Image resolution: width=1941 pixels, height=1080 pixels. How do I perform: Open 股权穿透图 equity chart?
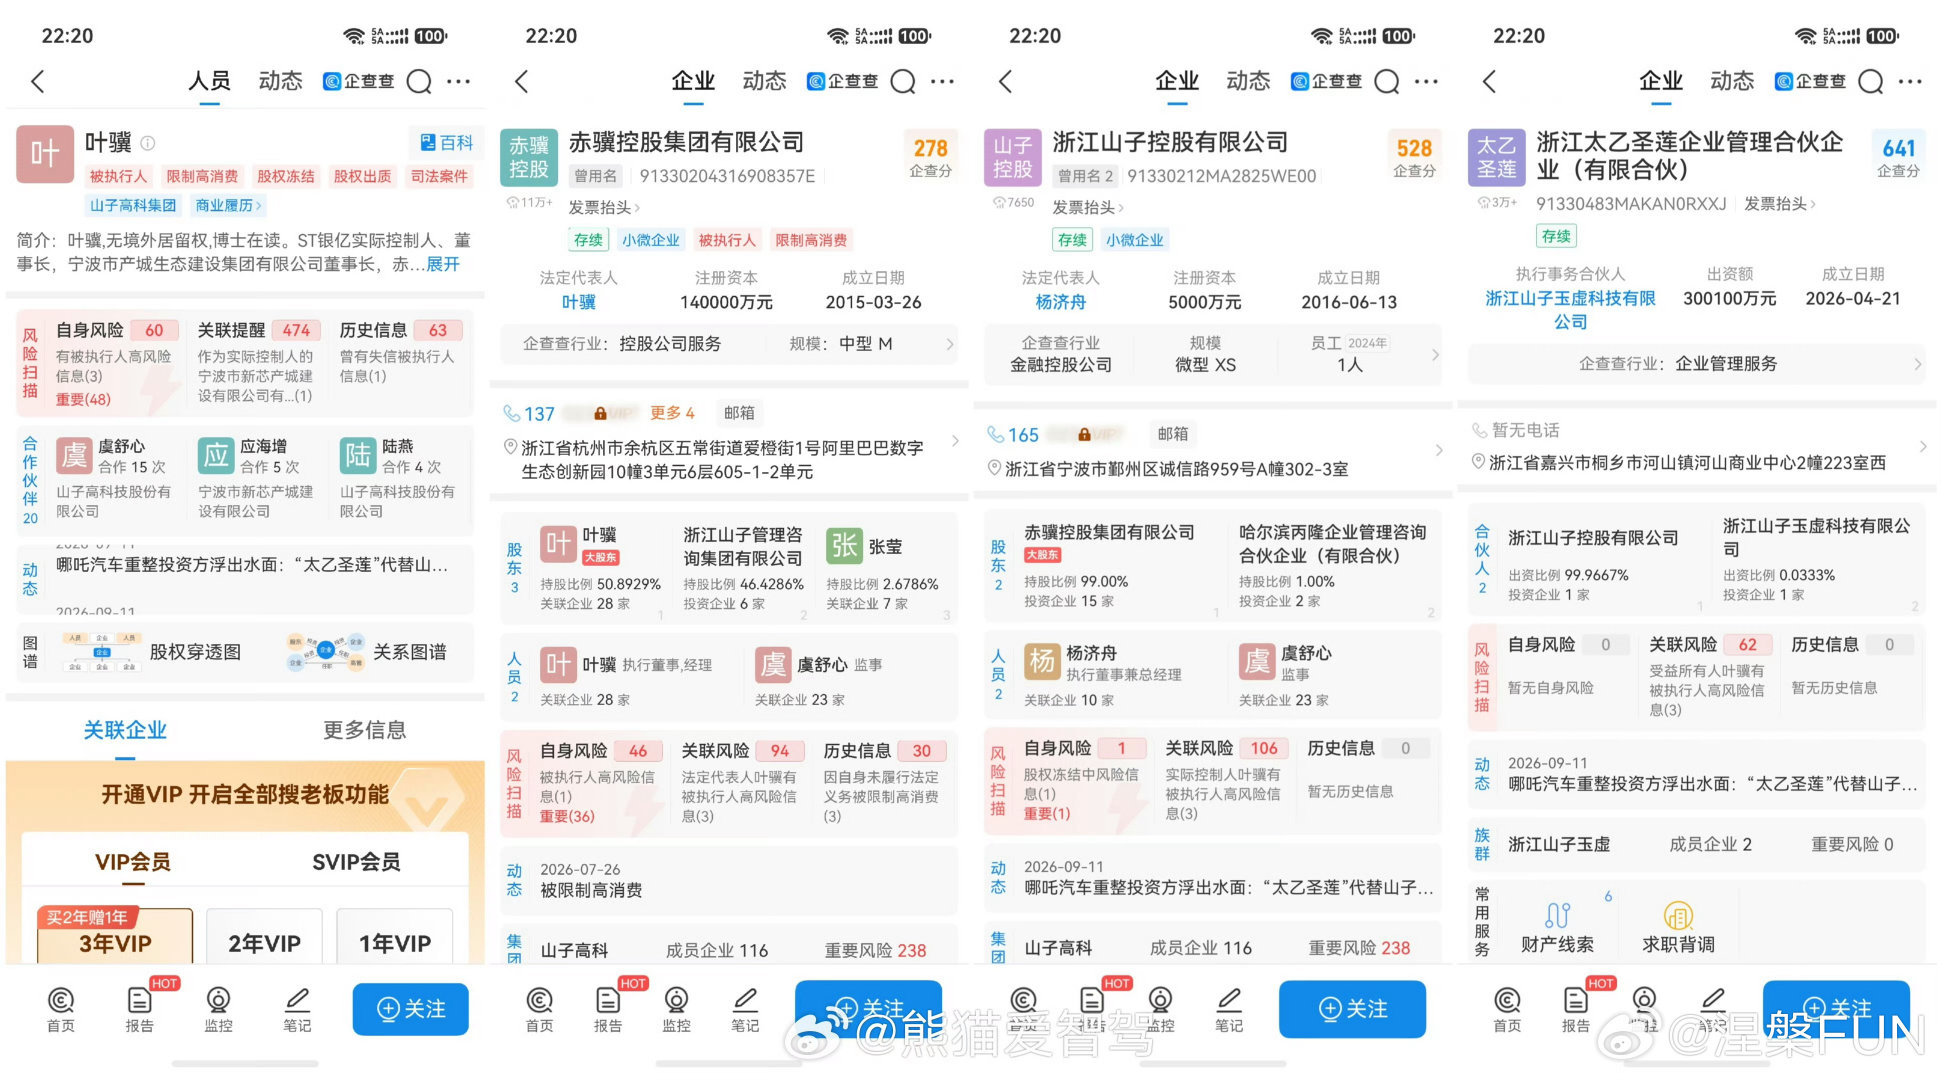(x=151, y=652)
